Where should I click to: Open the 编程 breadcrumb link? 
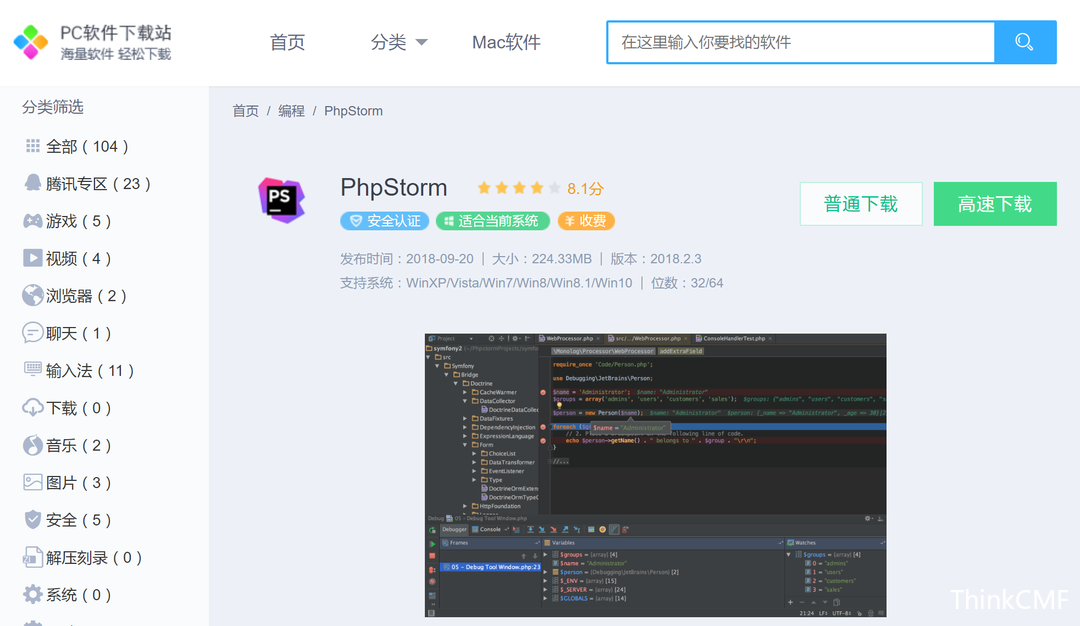291,111
